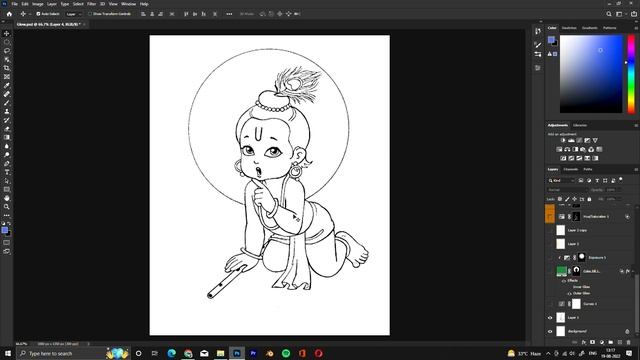Open the Image menu

point(38,4)
